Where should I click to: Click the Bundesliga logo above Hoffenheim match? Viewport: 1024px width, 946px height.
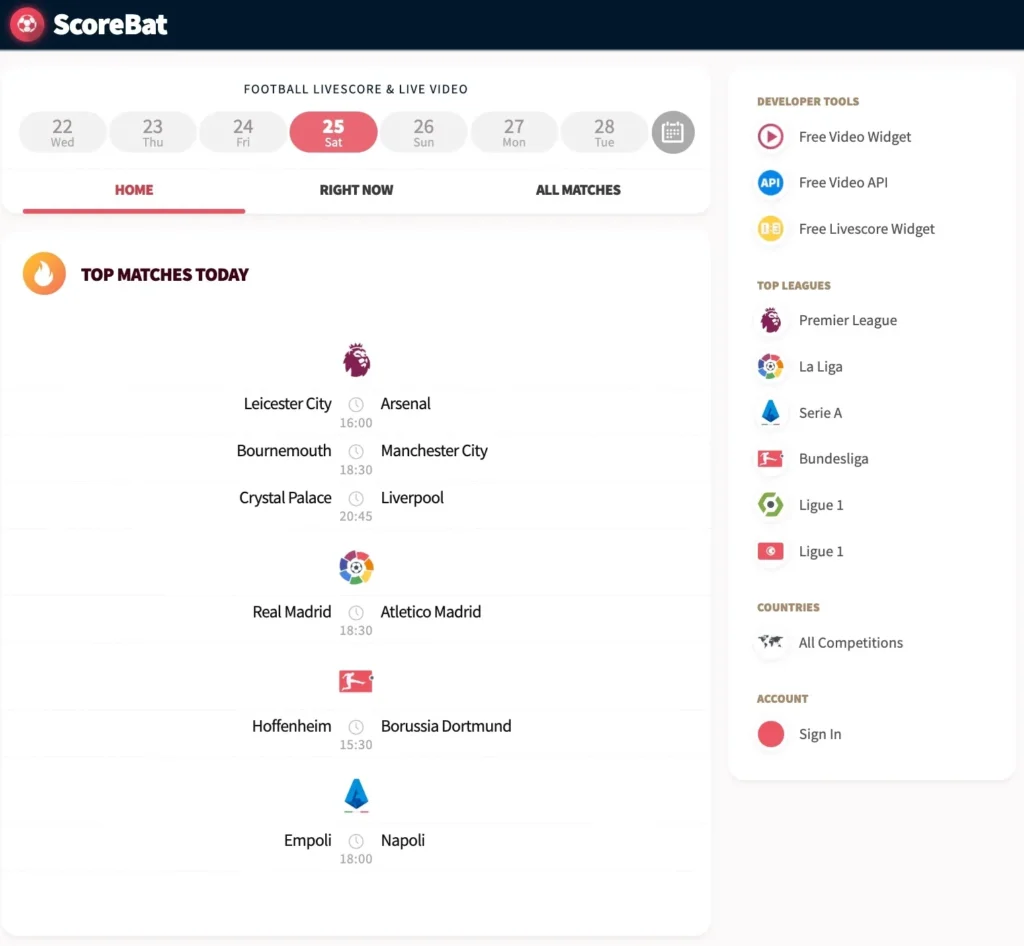[356, 681]
